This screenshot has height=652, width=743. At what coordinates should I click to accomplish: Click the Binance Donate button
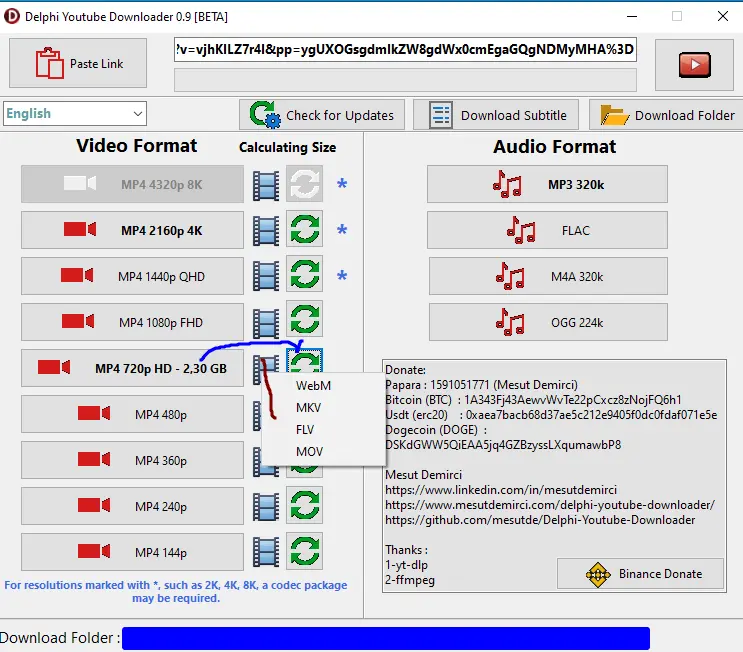(x=641, y=574)
